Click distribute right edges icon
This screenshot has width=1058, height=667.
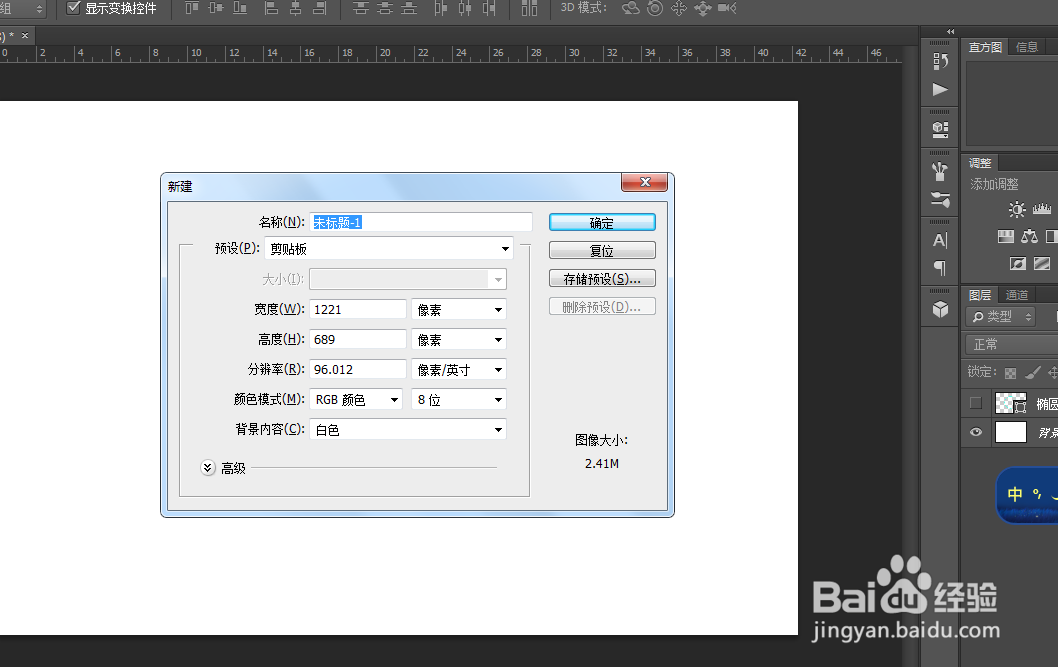pos(489,8)
